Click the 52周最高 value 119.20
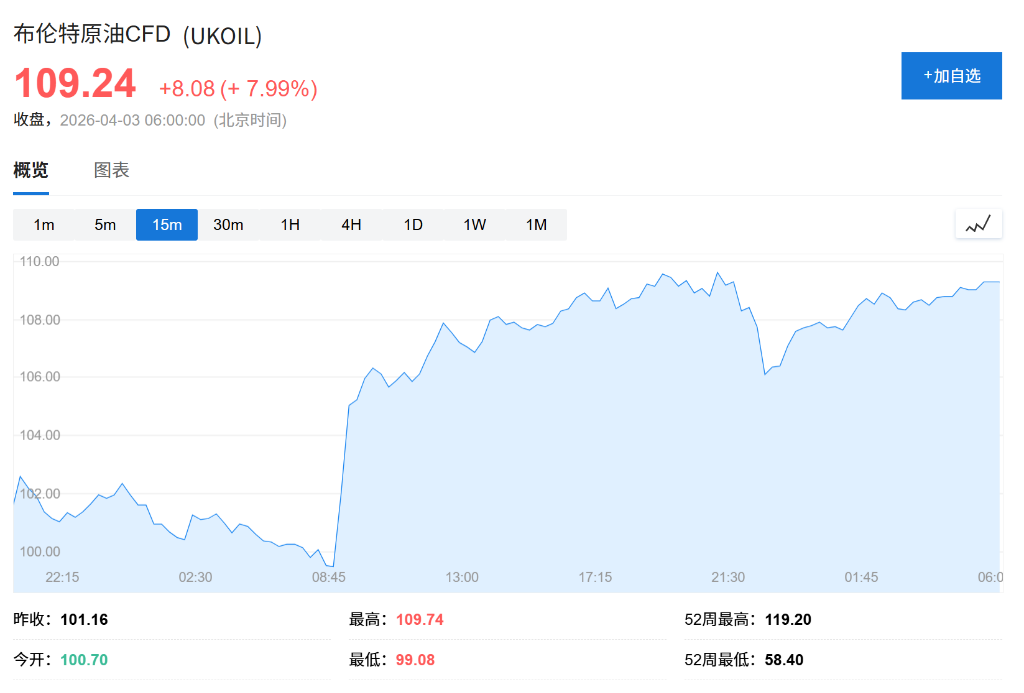This screenshot has width=1024, height=693. click(x=790, y=619)
